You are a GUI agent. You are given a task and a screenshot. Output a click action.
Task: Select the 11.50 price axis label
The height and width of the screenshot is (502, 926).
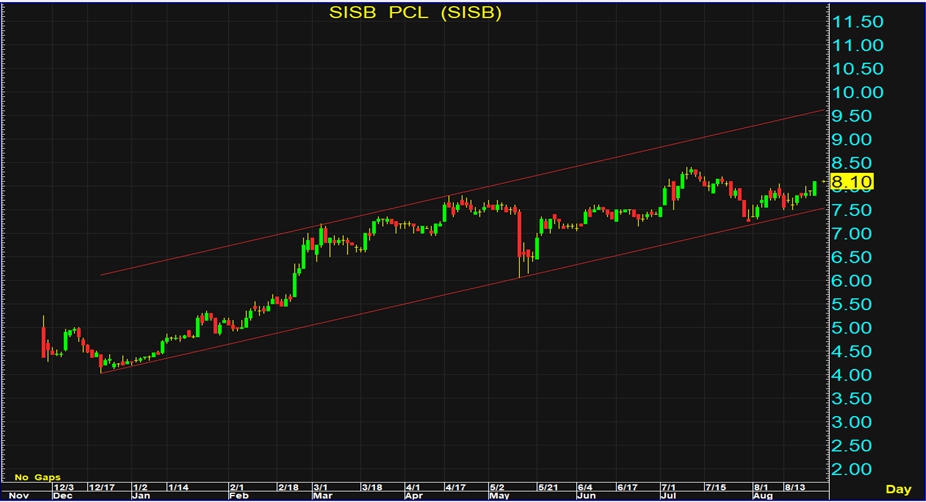pyautogui.click(x=857, y=22)
